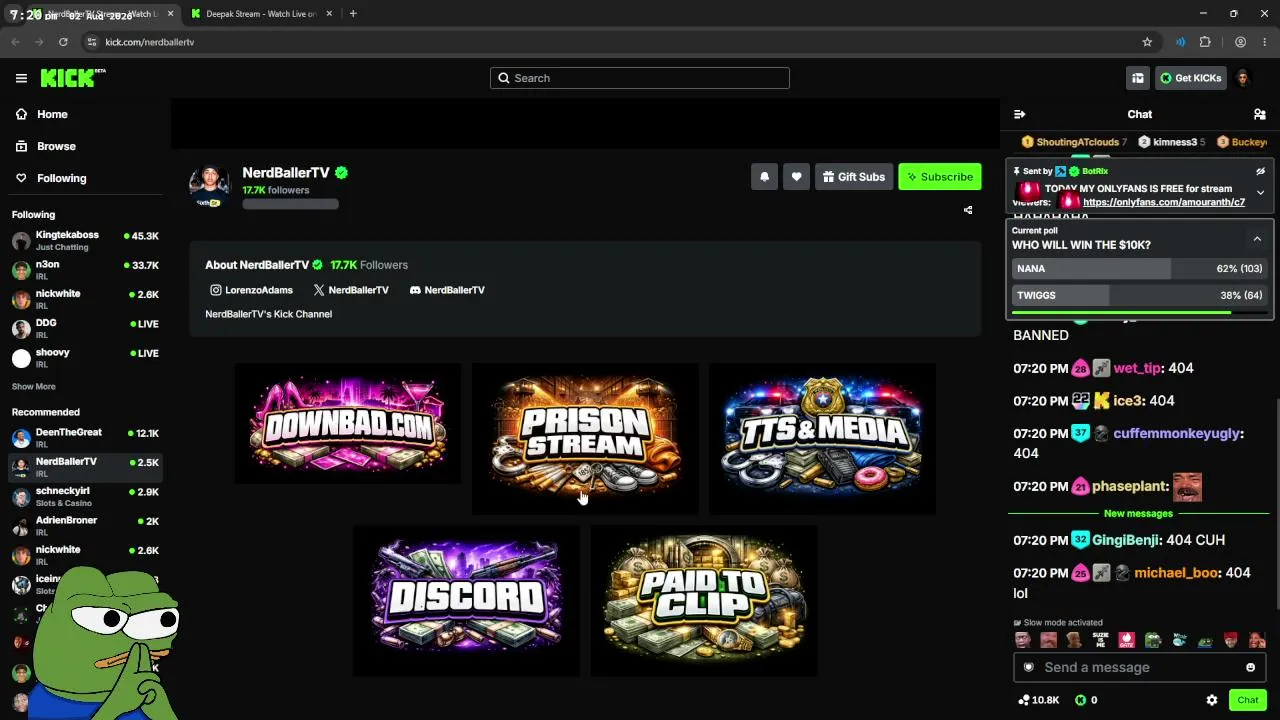Show the chat users list icon
The height and width of the screenshot is (720, 1280).
point(1259,114)
